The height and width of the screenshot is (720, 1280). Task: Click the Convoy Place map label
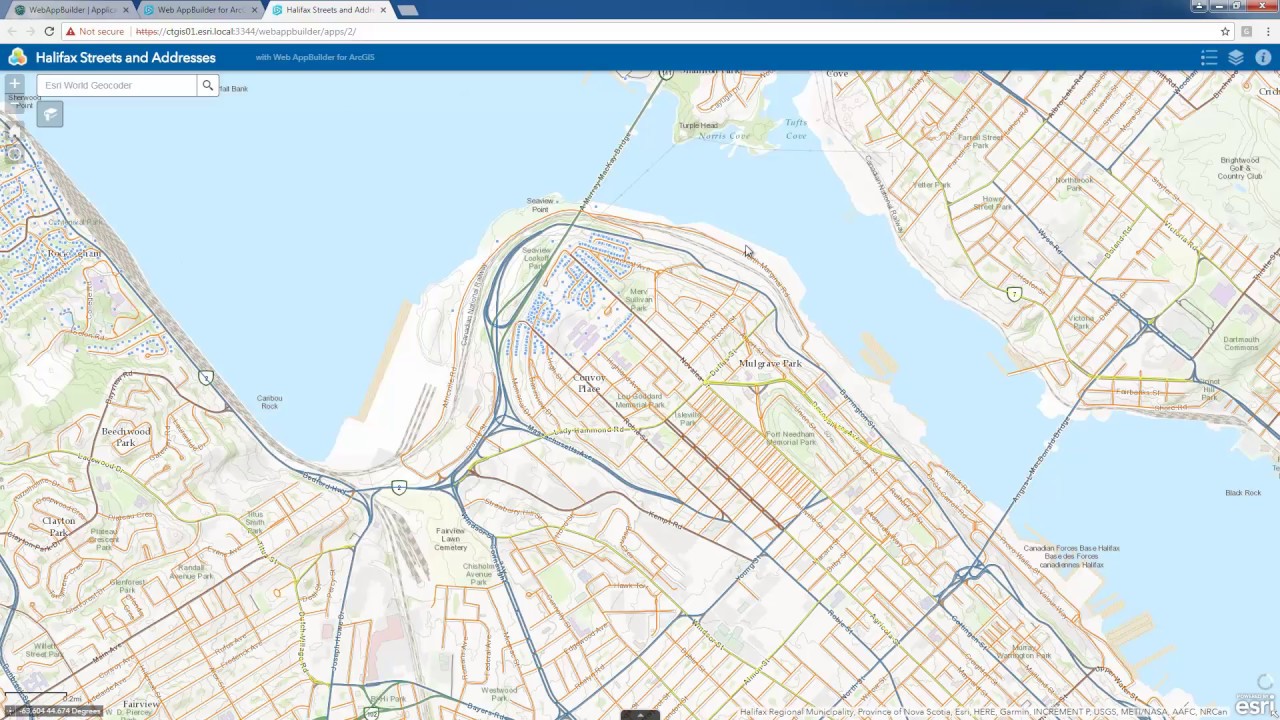coord(590,383)
